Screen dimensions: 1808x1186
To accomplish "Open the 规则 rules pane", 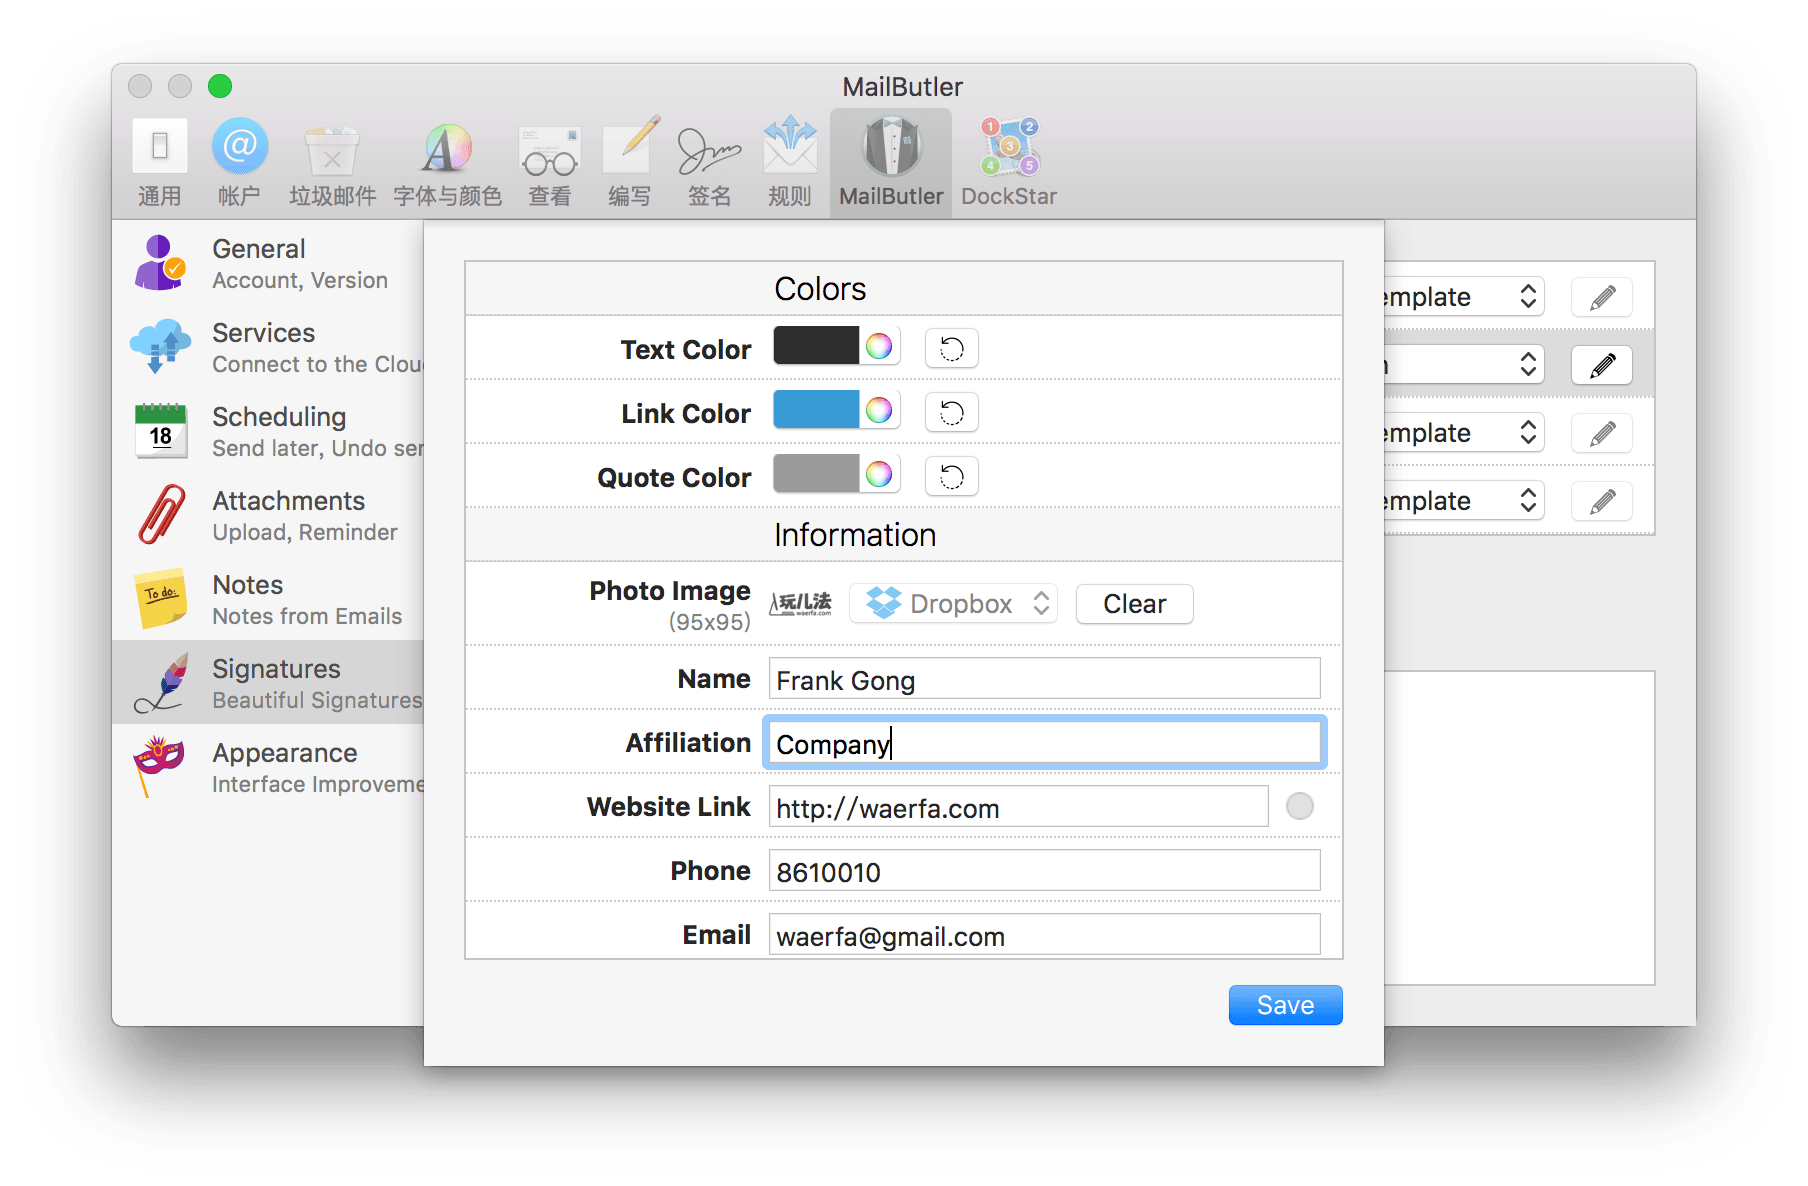I will [790, 163].
